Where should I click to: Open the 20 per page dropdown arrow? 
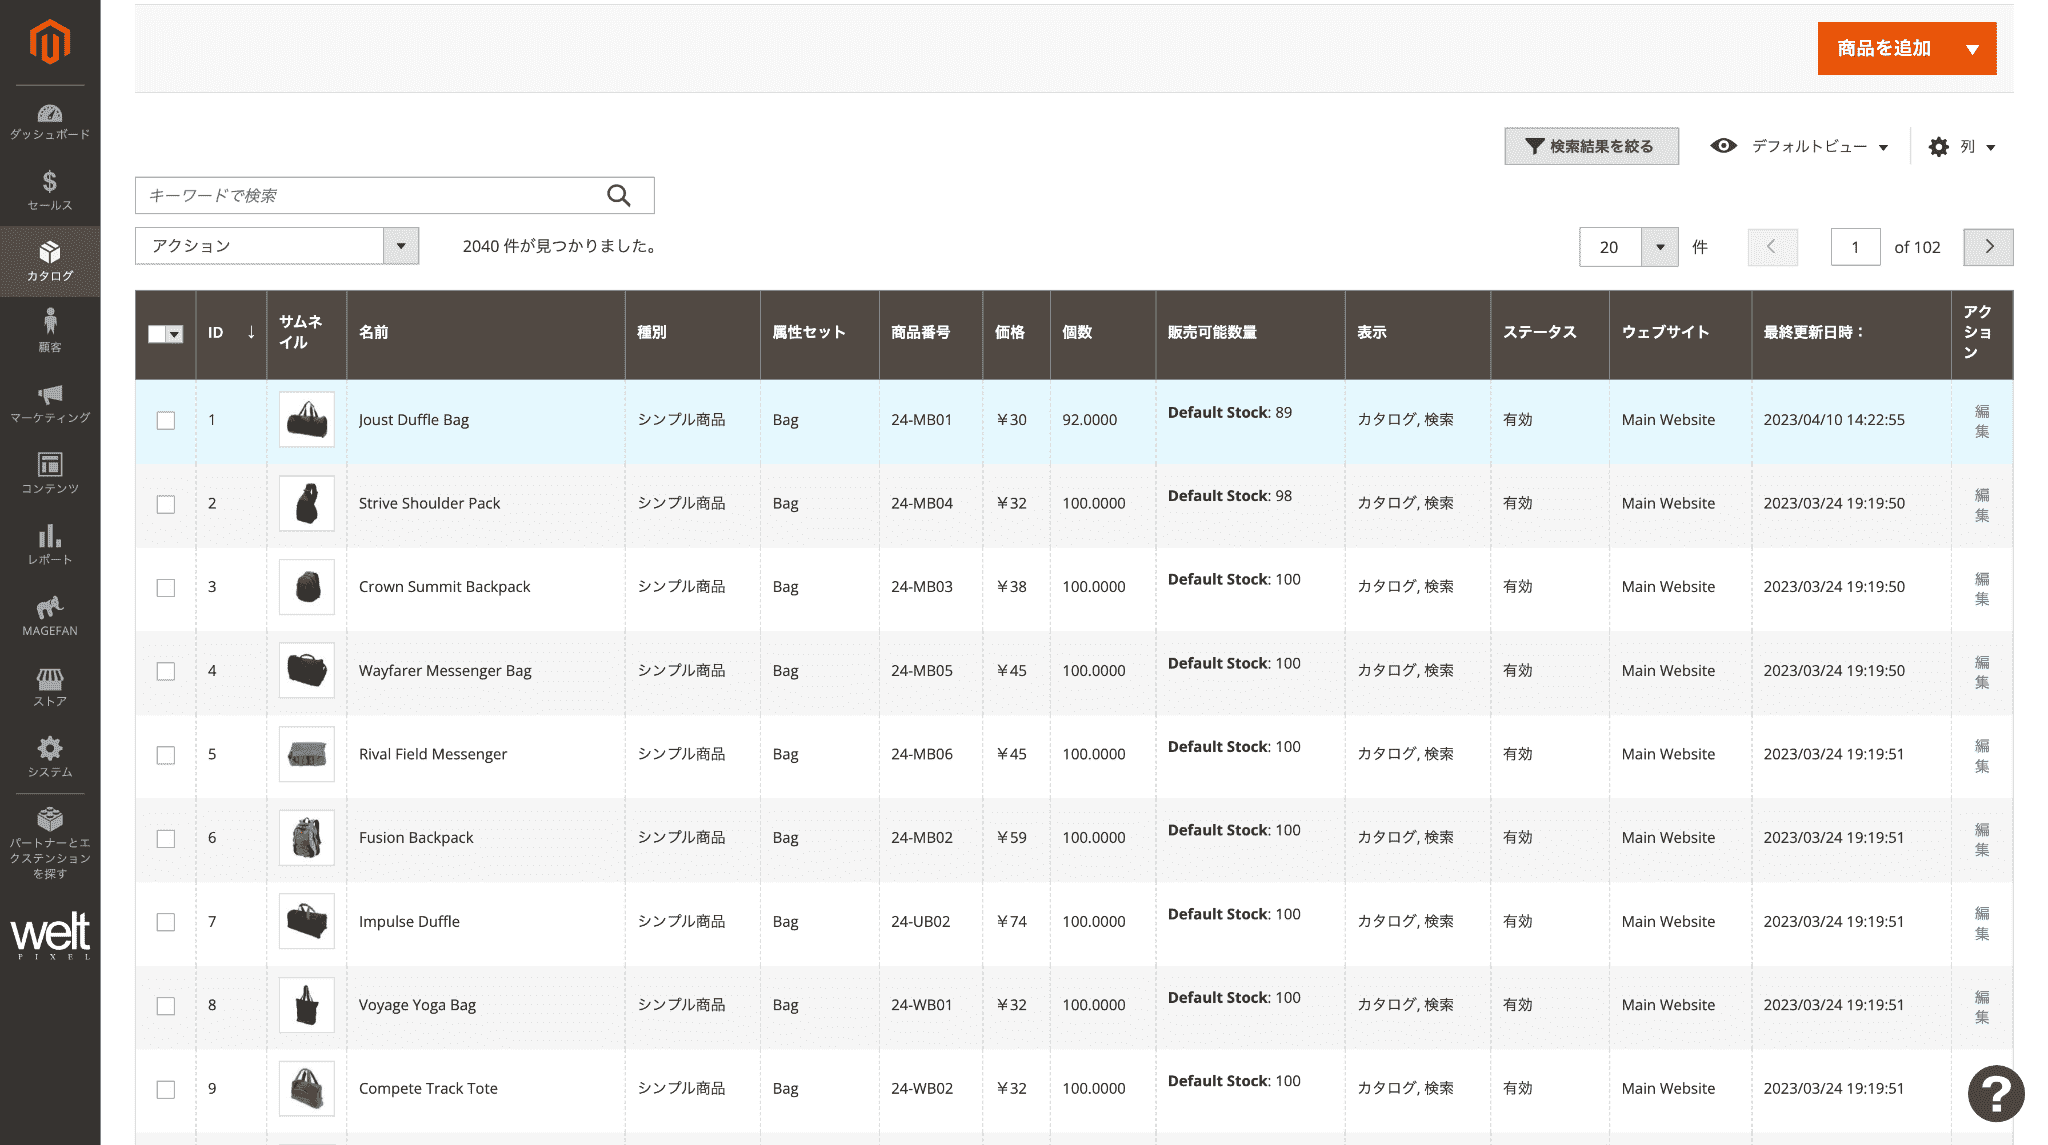tap(1659, 247)
